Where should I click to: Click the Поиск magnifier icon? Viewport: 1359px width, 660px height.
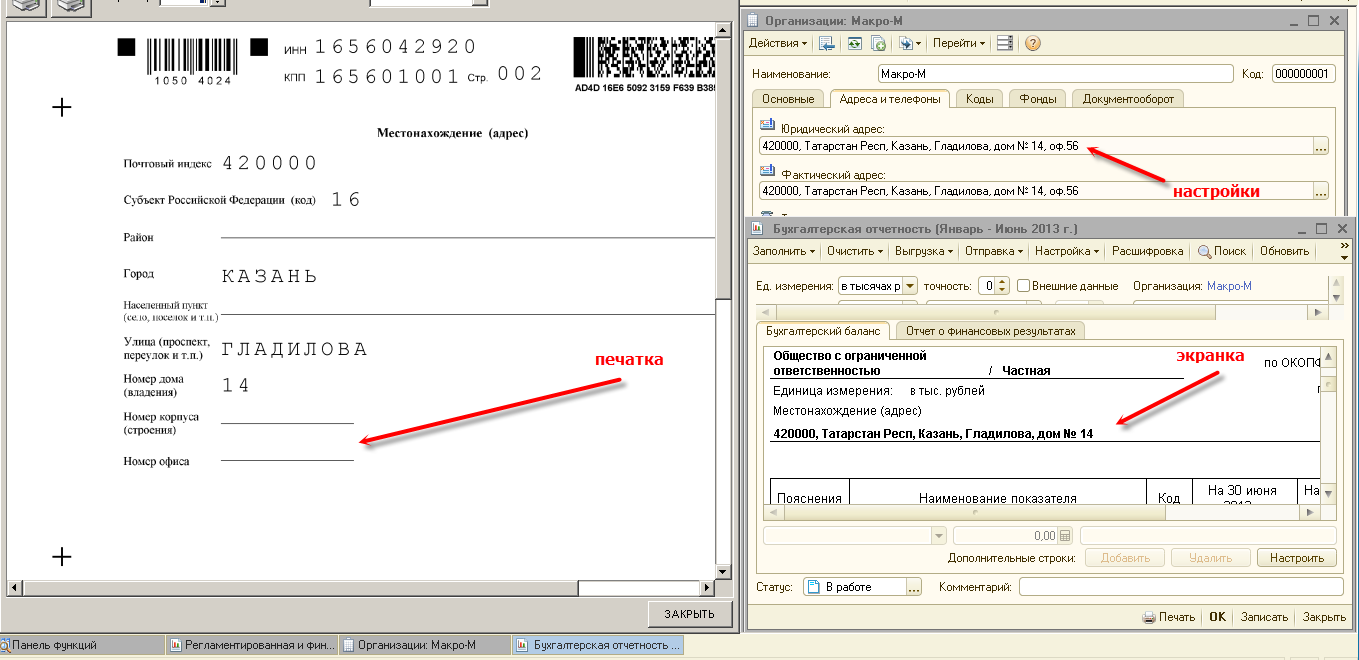coord(1205,251)
